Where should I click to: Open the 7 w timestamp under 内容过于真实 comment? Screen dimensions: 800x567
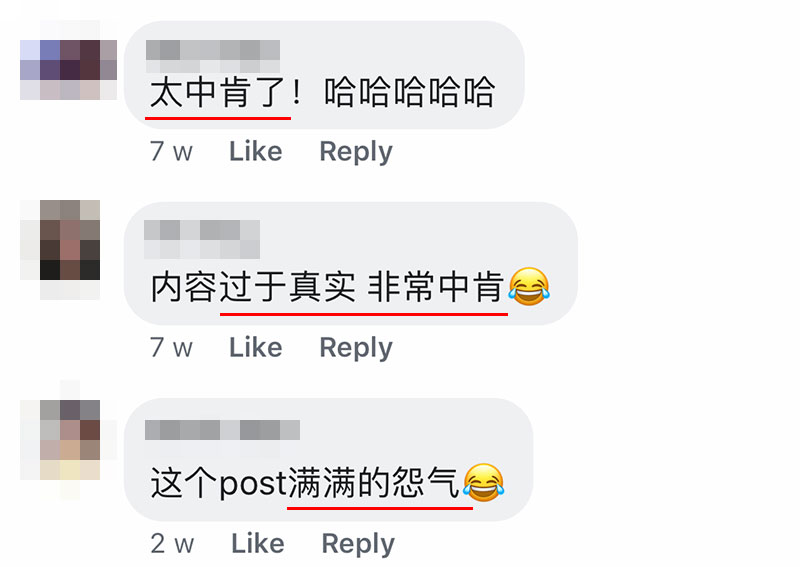coord(171,348)
